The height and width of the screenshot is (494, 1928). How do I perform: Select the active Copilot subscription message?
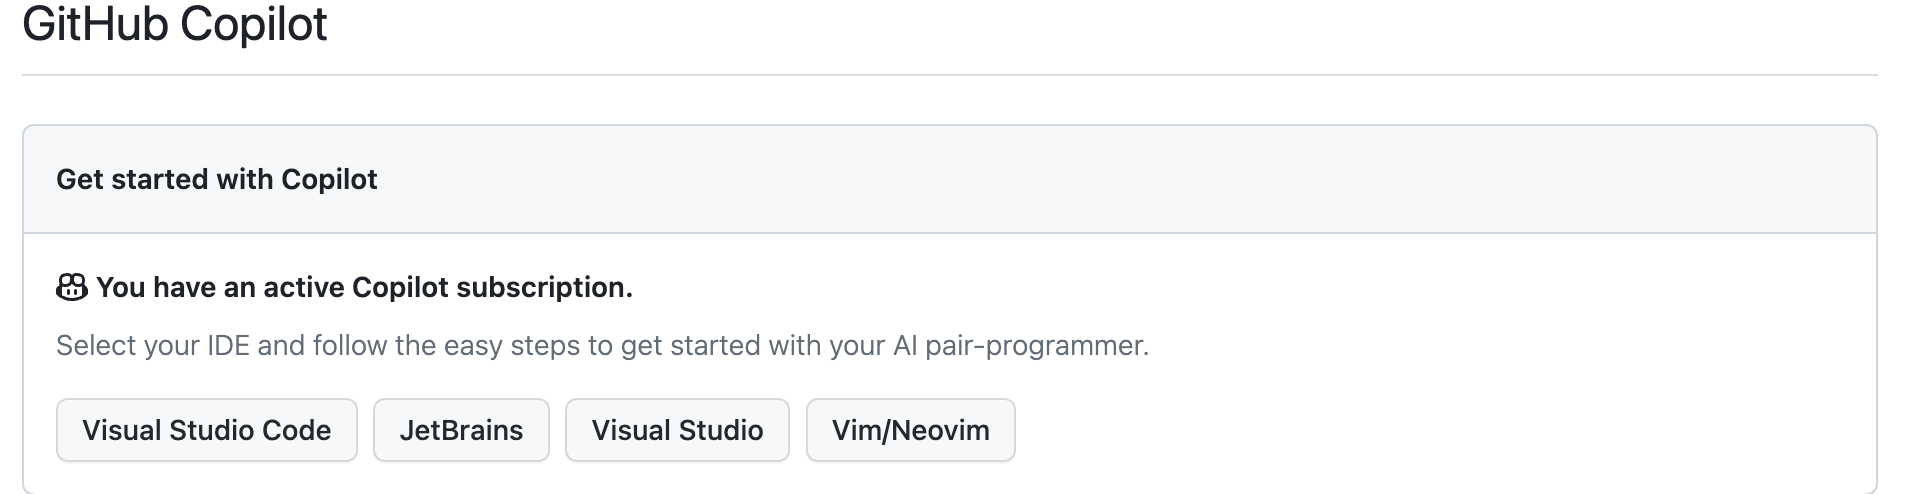tap(364, 288)
